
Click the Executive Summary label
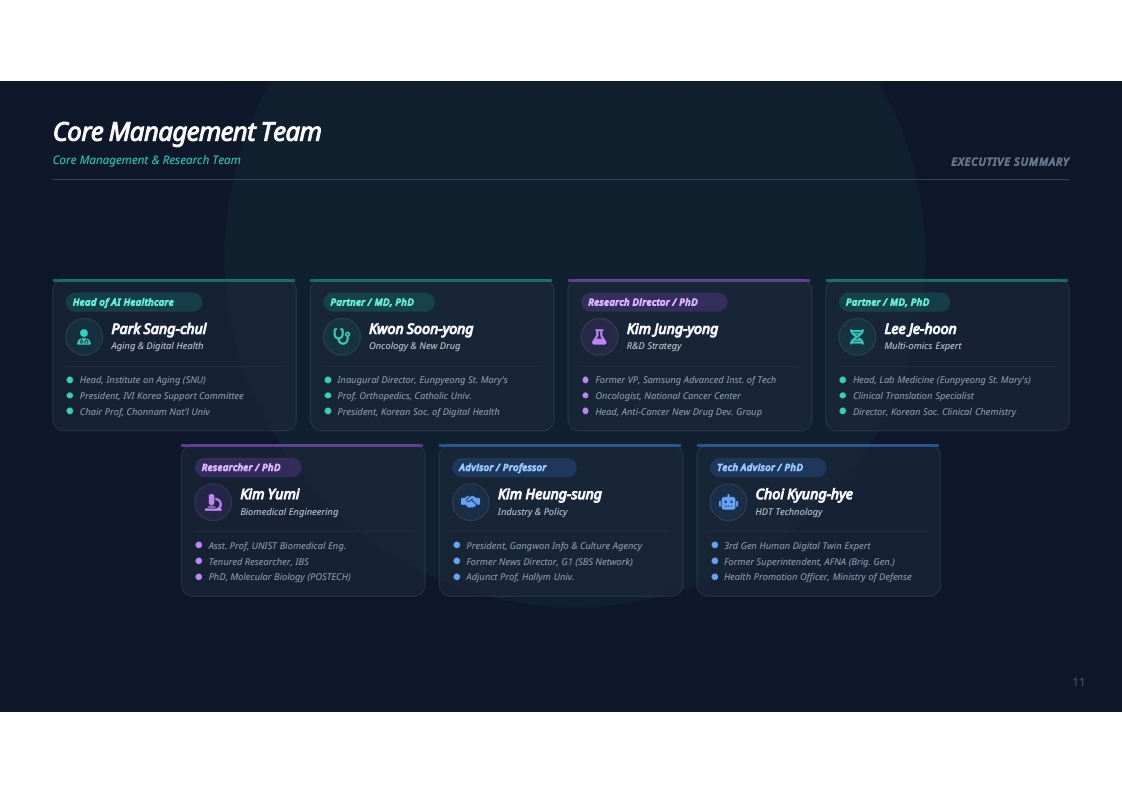tap(1010, 162)
